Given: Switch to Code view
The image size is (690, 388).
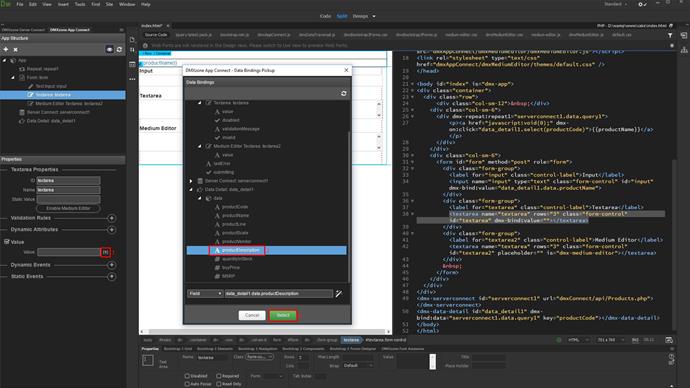Looking at the screenshot, I should [325, 16].
